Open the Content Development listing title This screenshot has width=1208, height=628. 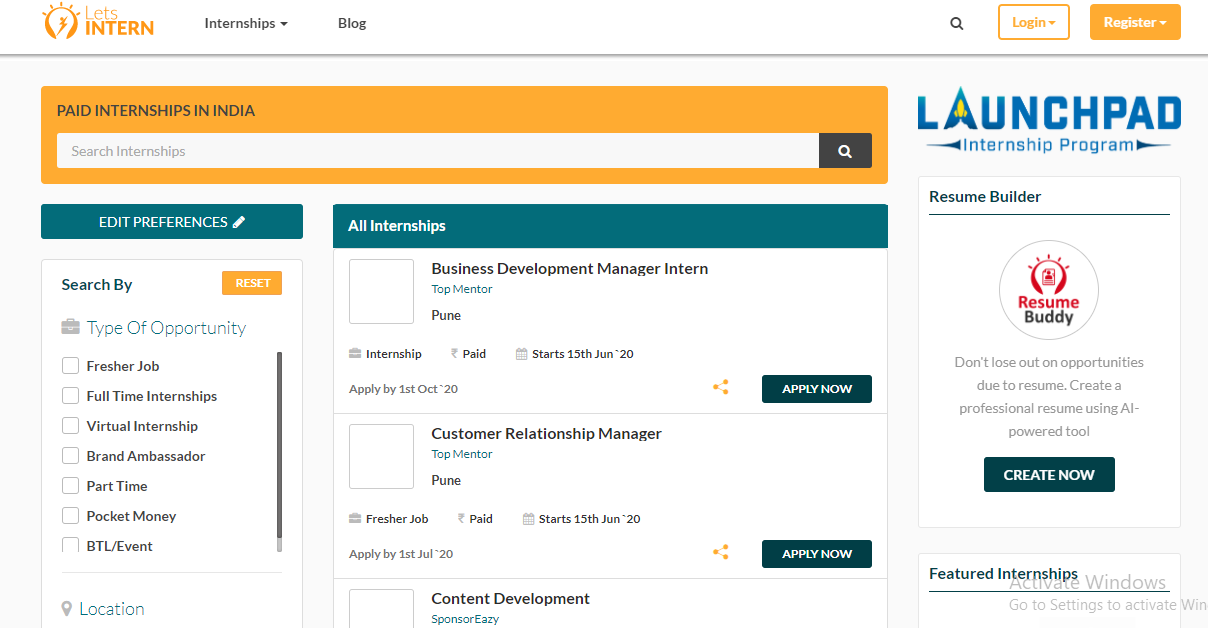click(511, 598)
